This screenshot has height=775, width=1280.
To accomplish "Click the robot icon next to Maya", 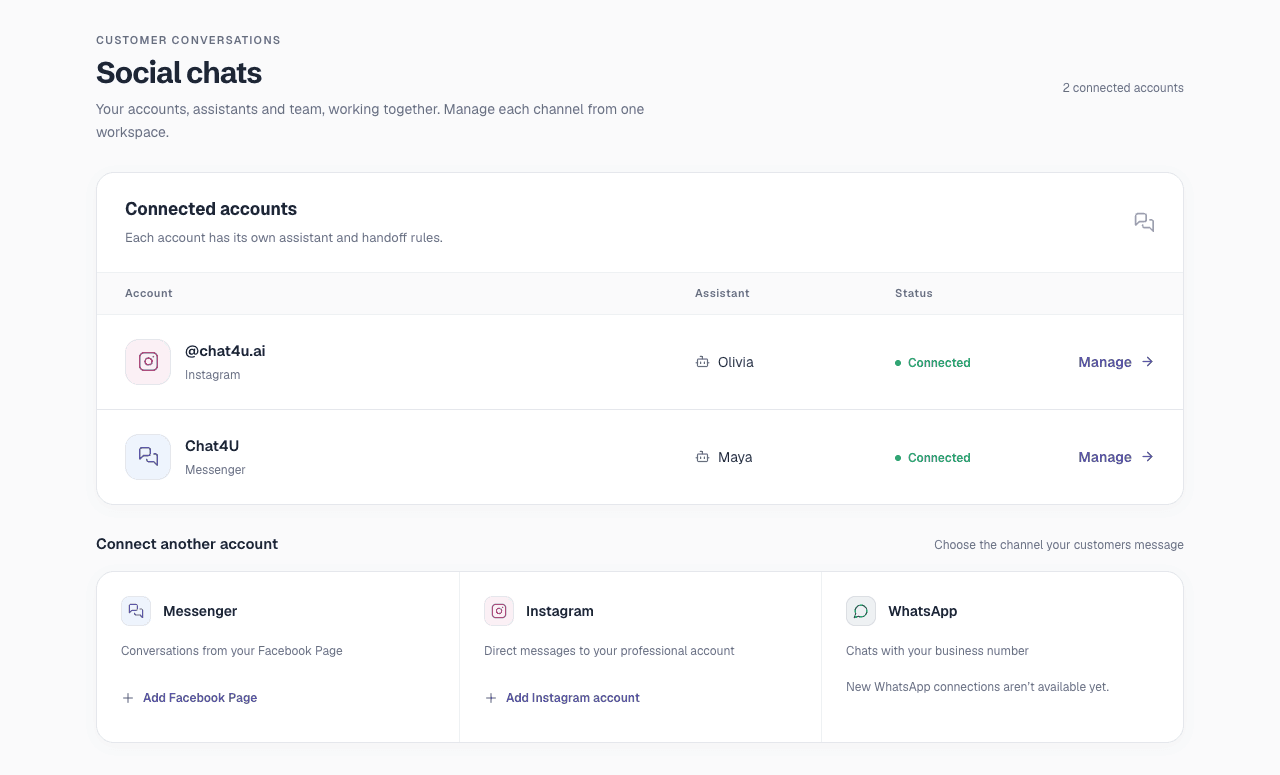I will [702, 457].
